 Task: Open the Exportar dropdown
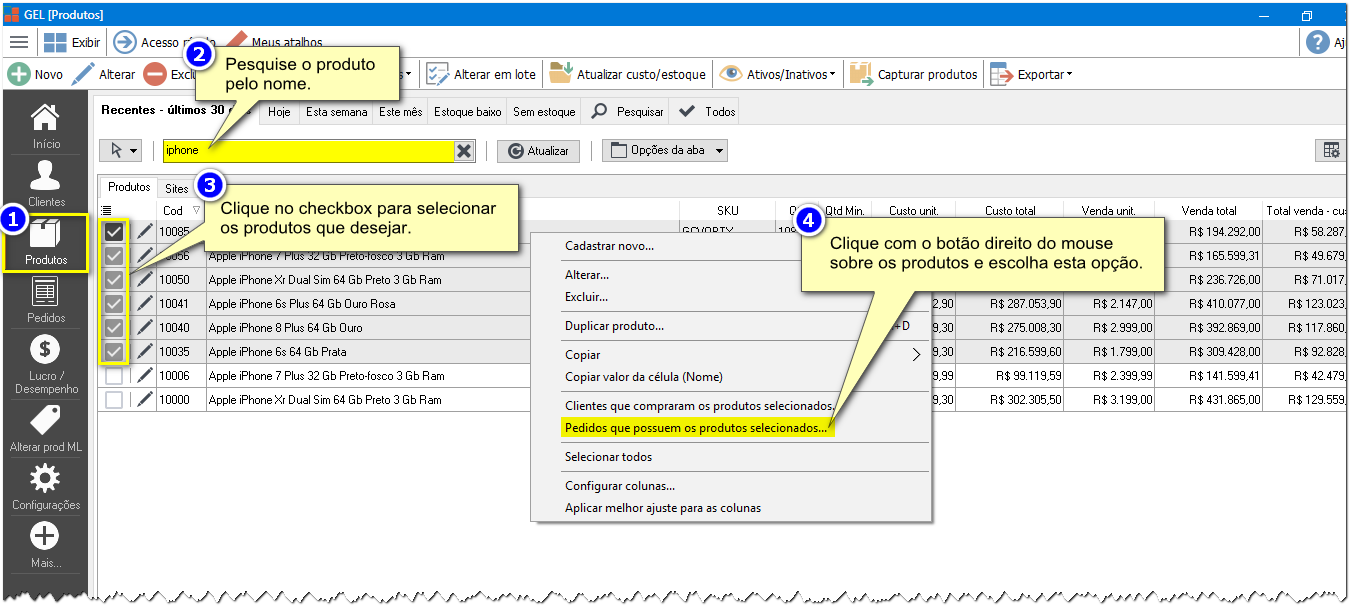coord(1031,74)
